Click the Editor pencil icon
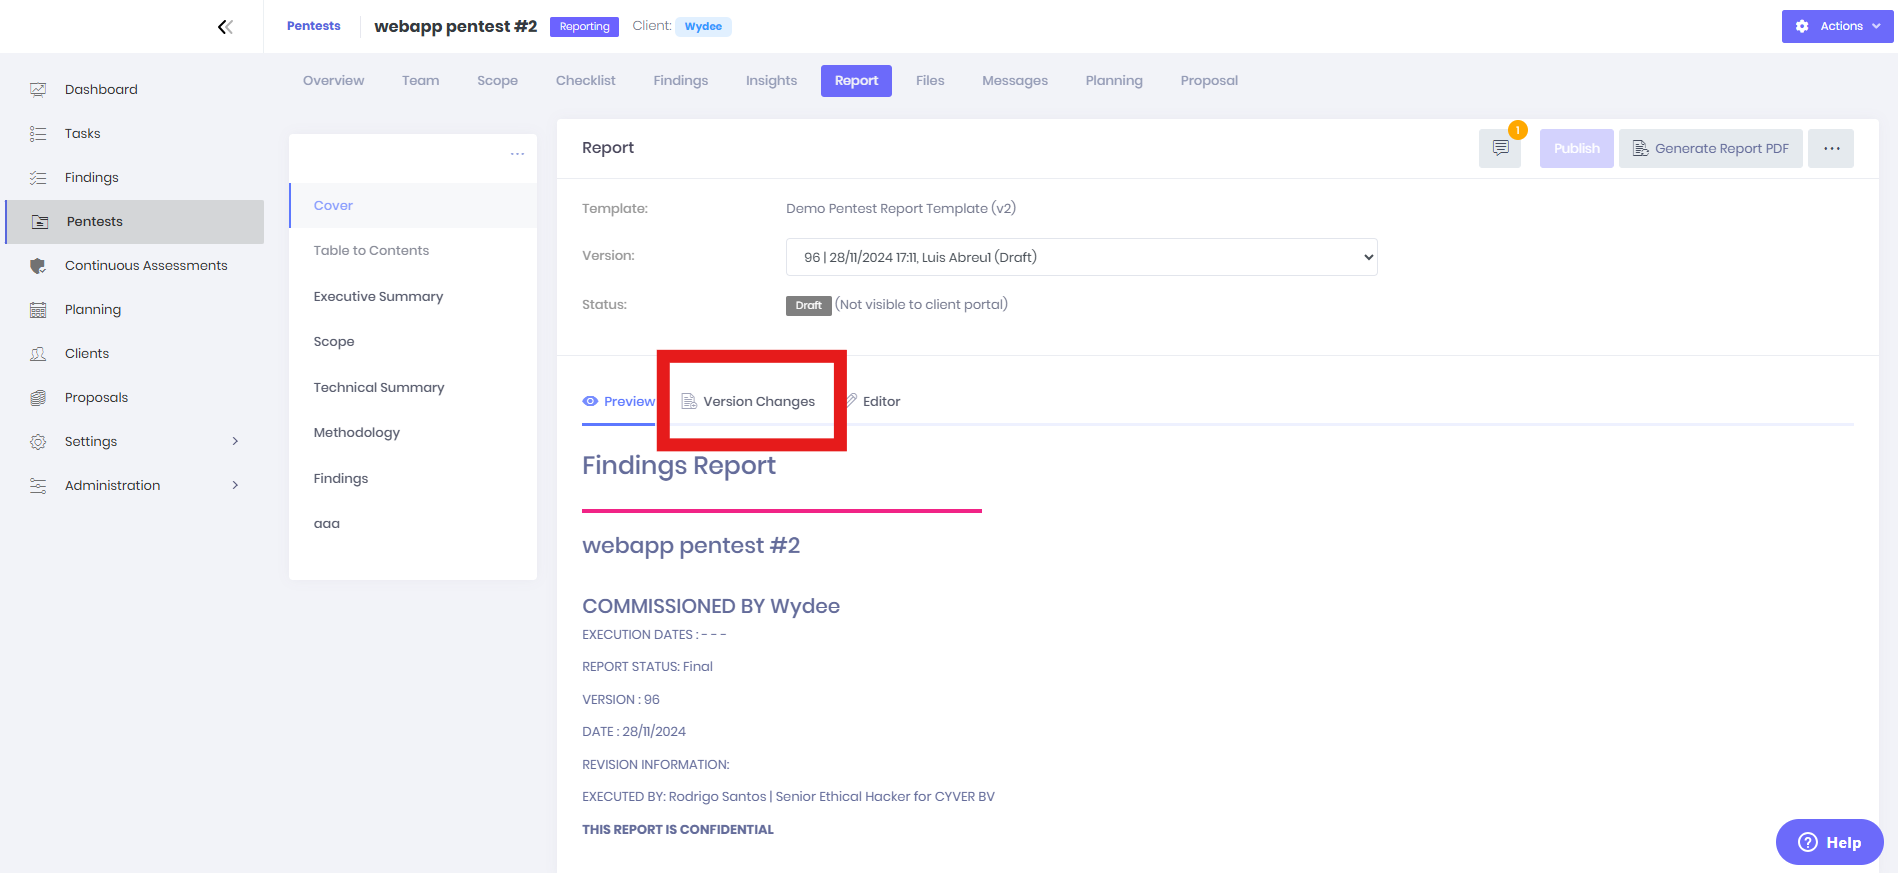Image resolution: width=1898 pixels, height=873 pixels. coord(852,400)
